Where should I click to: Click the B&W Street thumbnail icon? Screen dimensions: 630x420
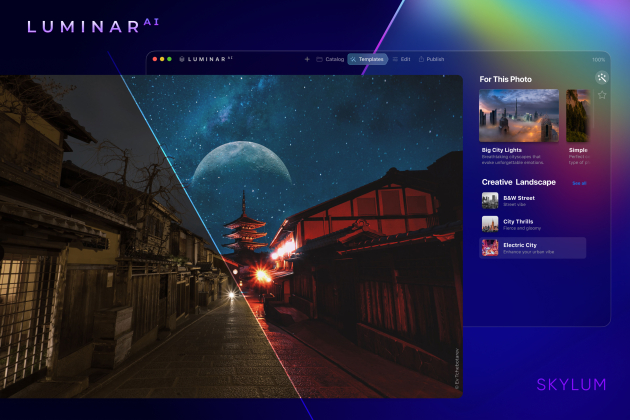click(490, 201)
